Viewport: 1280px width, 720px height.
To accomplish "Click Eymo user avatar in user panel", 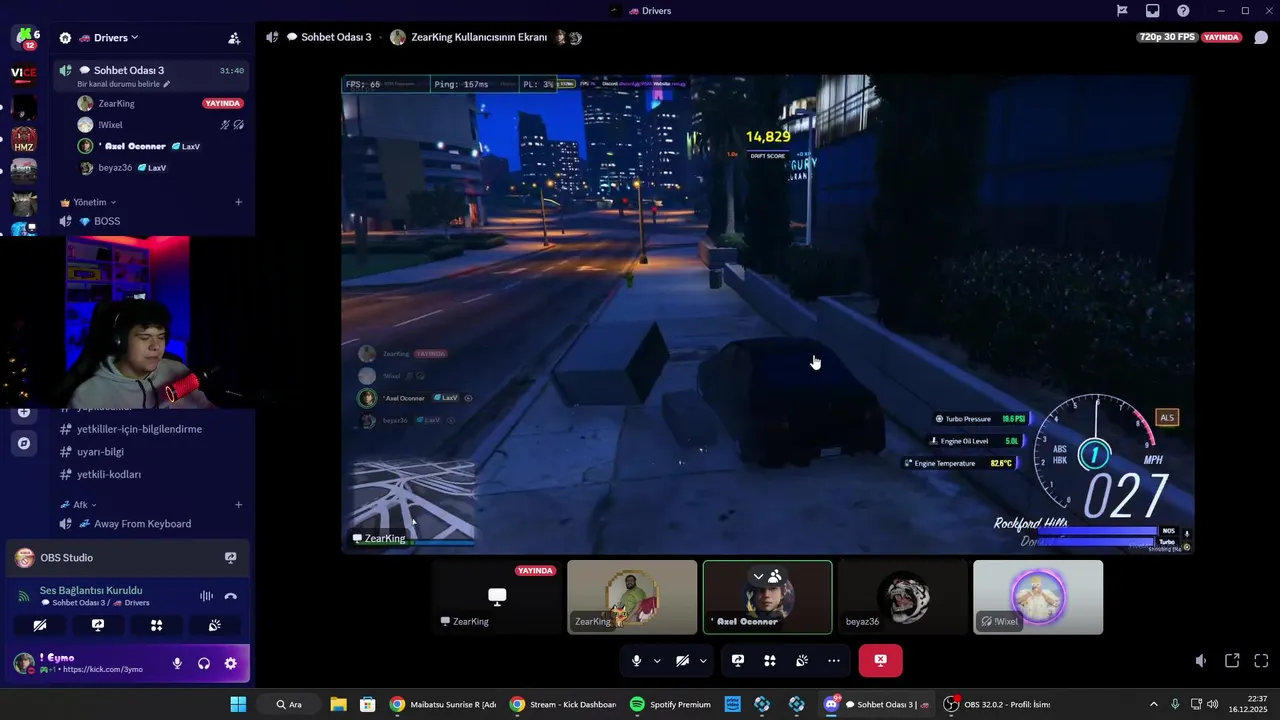I will (24, 663).
